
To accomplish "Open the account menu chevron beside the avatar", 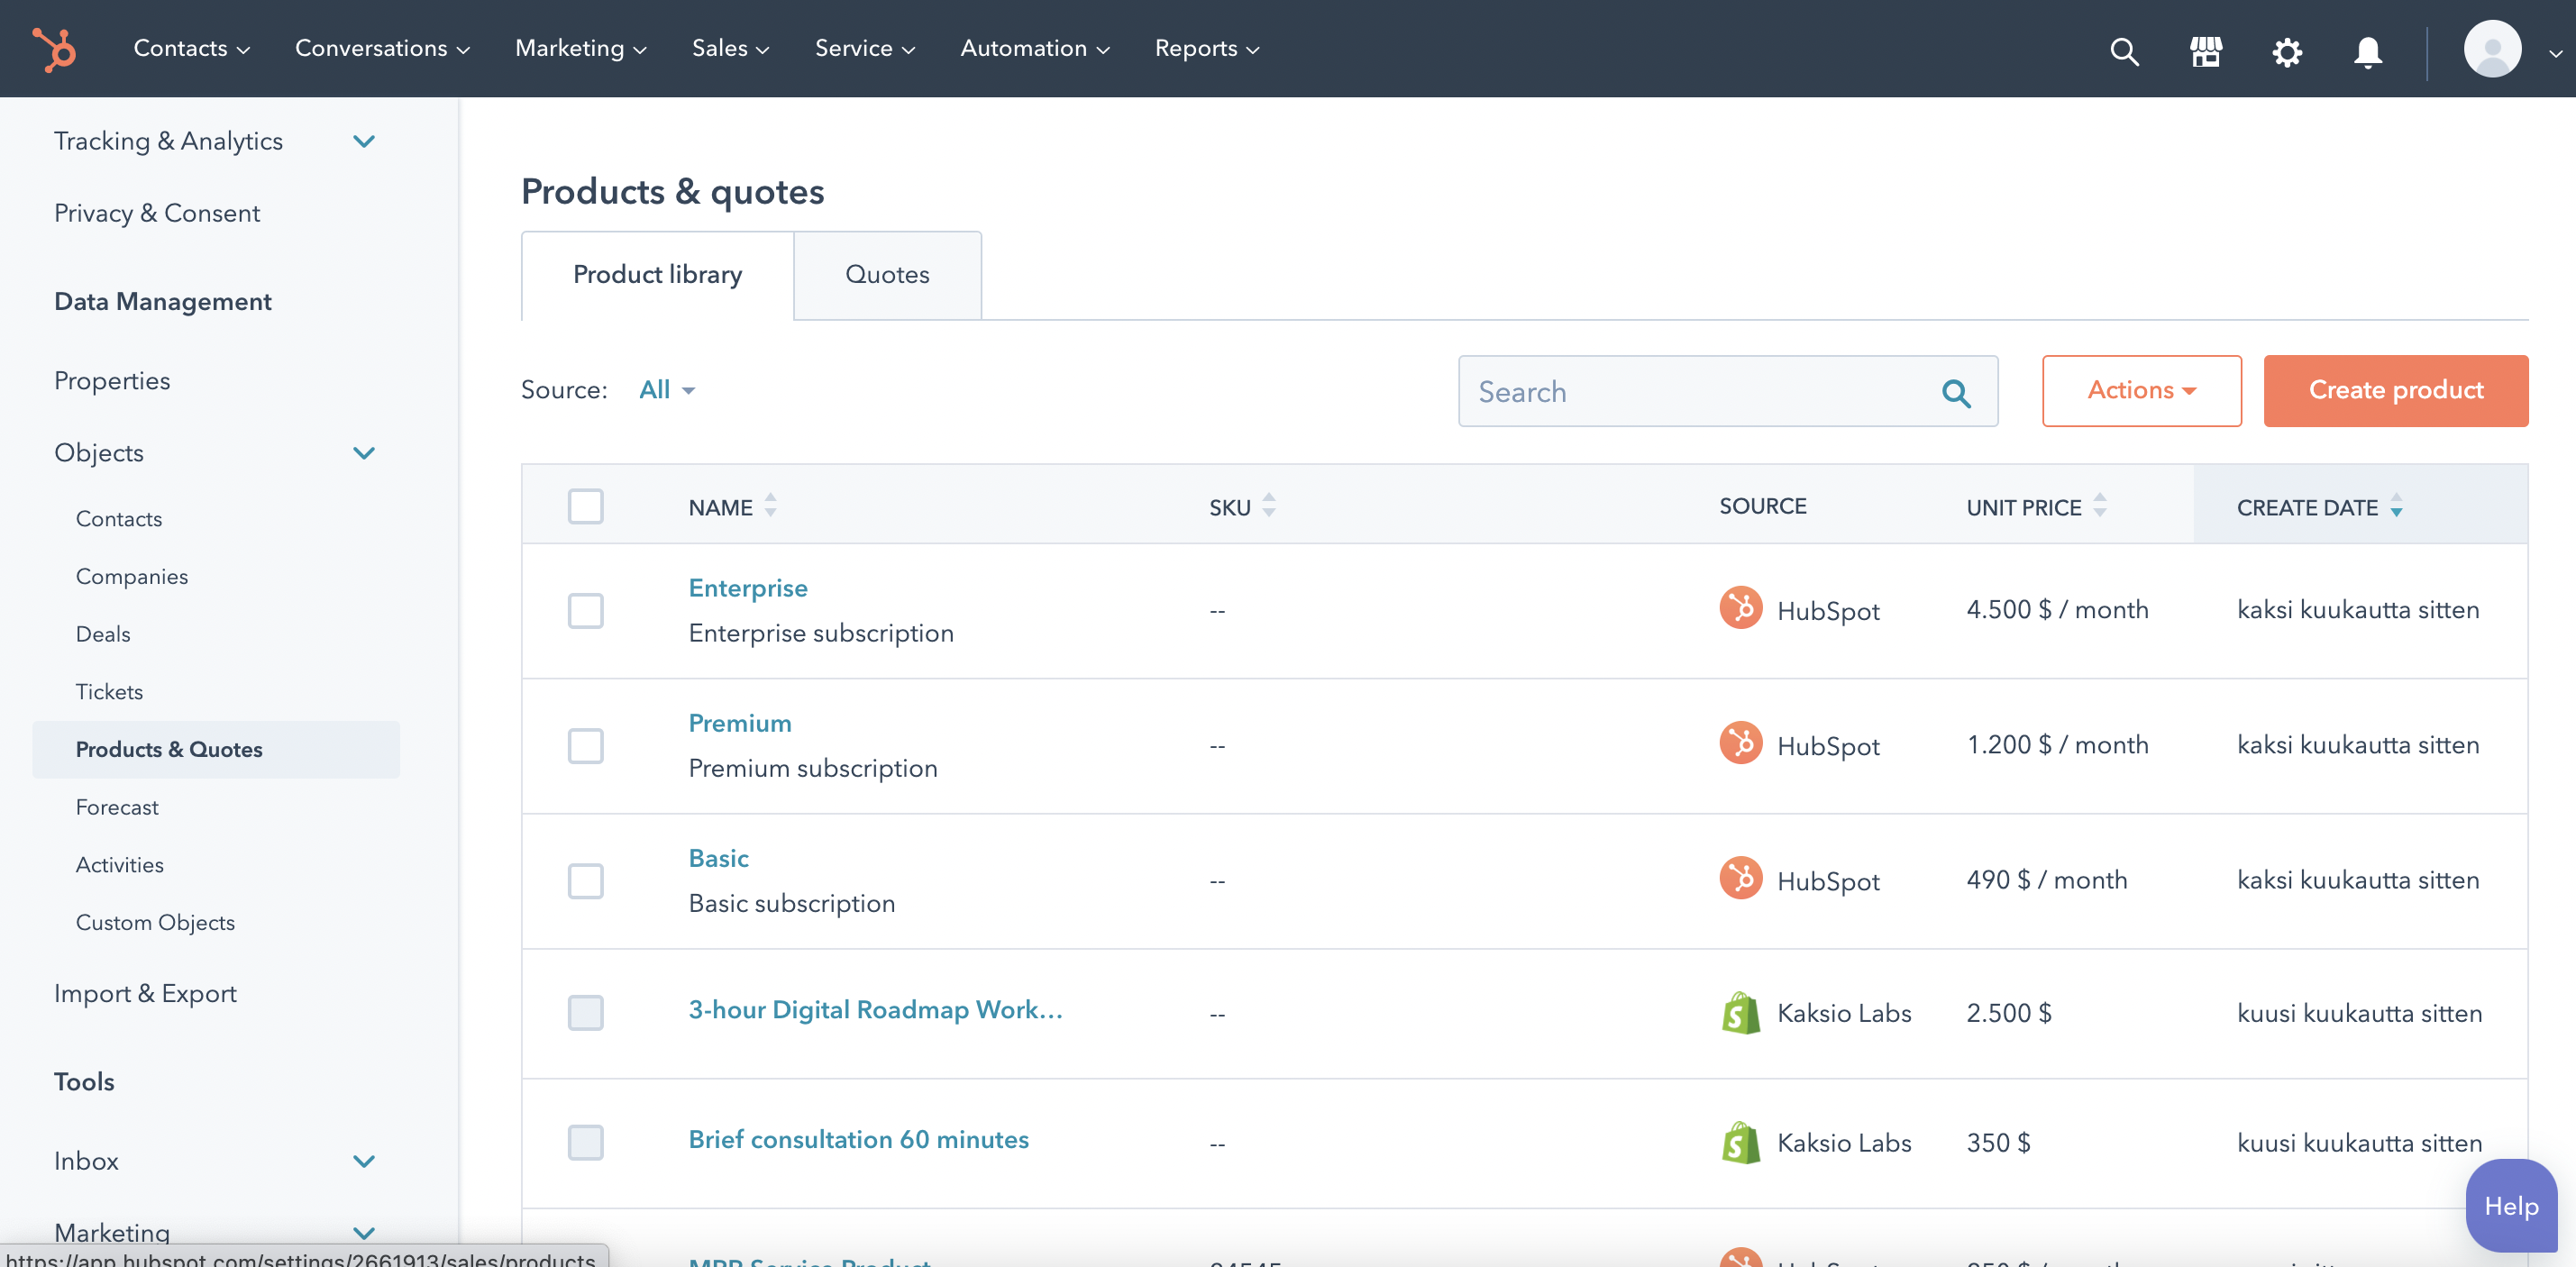I will pyautogui.click(x=2554, y=52).
